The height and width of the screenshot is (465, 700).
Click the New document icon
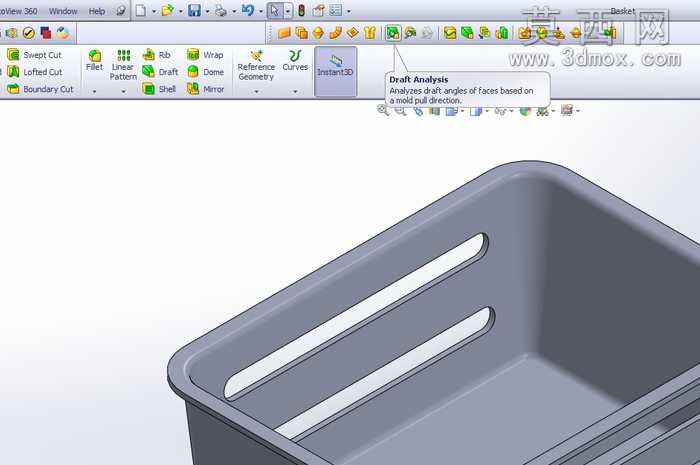(141, 10)
